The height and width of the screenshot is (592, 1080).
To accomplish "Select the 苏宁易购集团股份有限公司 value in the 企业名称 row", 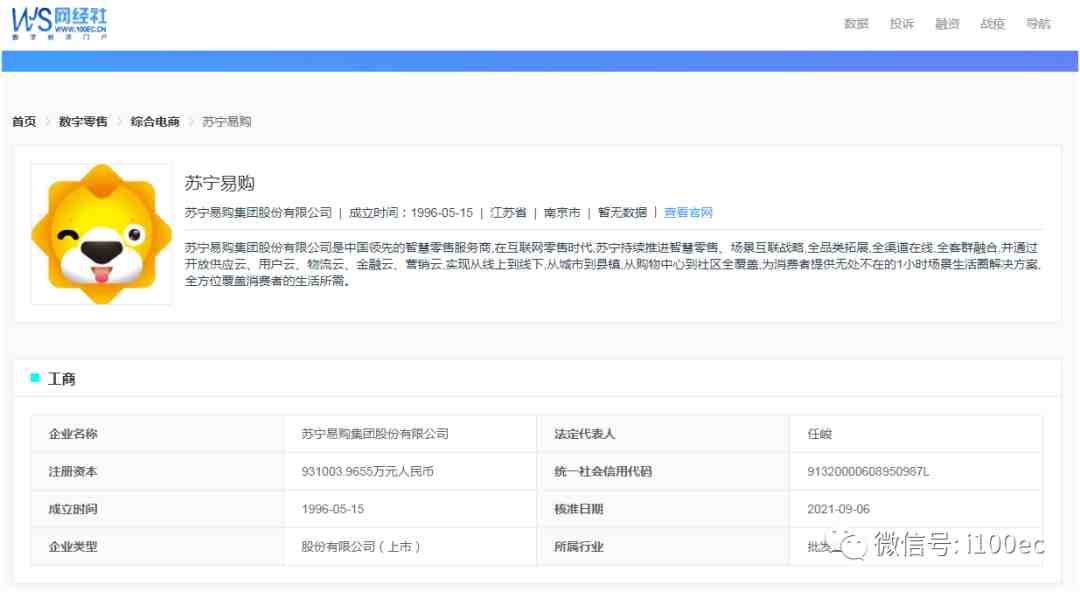I will tap(375, 434).
